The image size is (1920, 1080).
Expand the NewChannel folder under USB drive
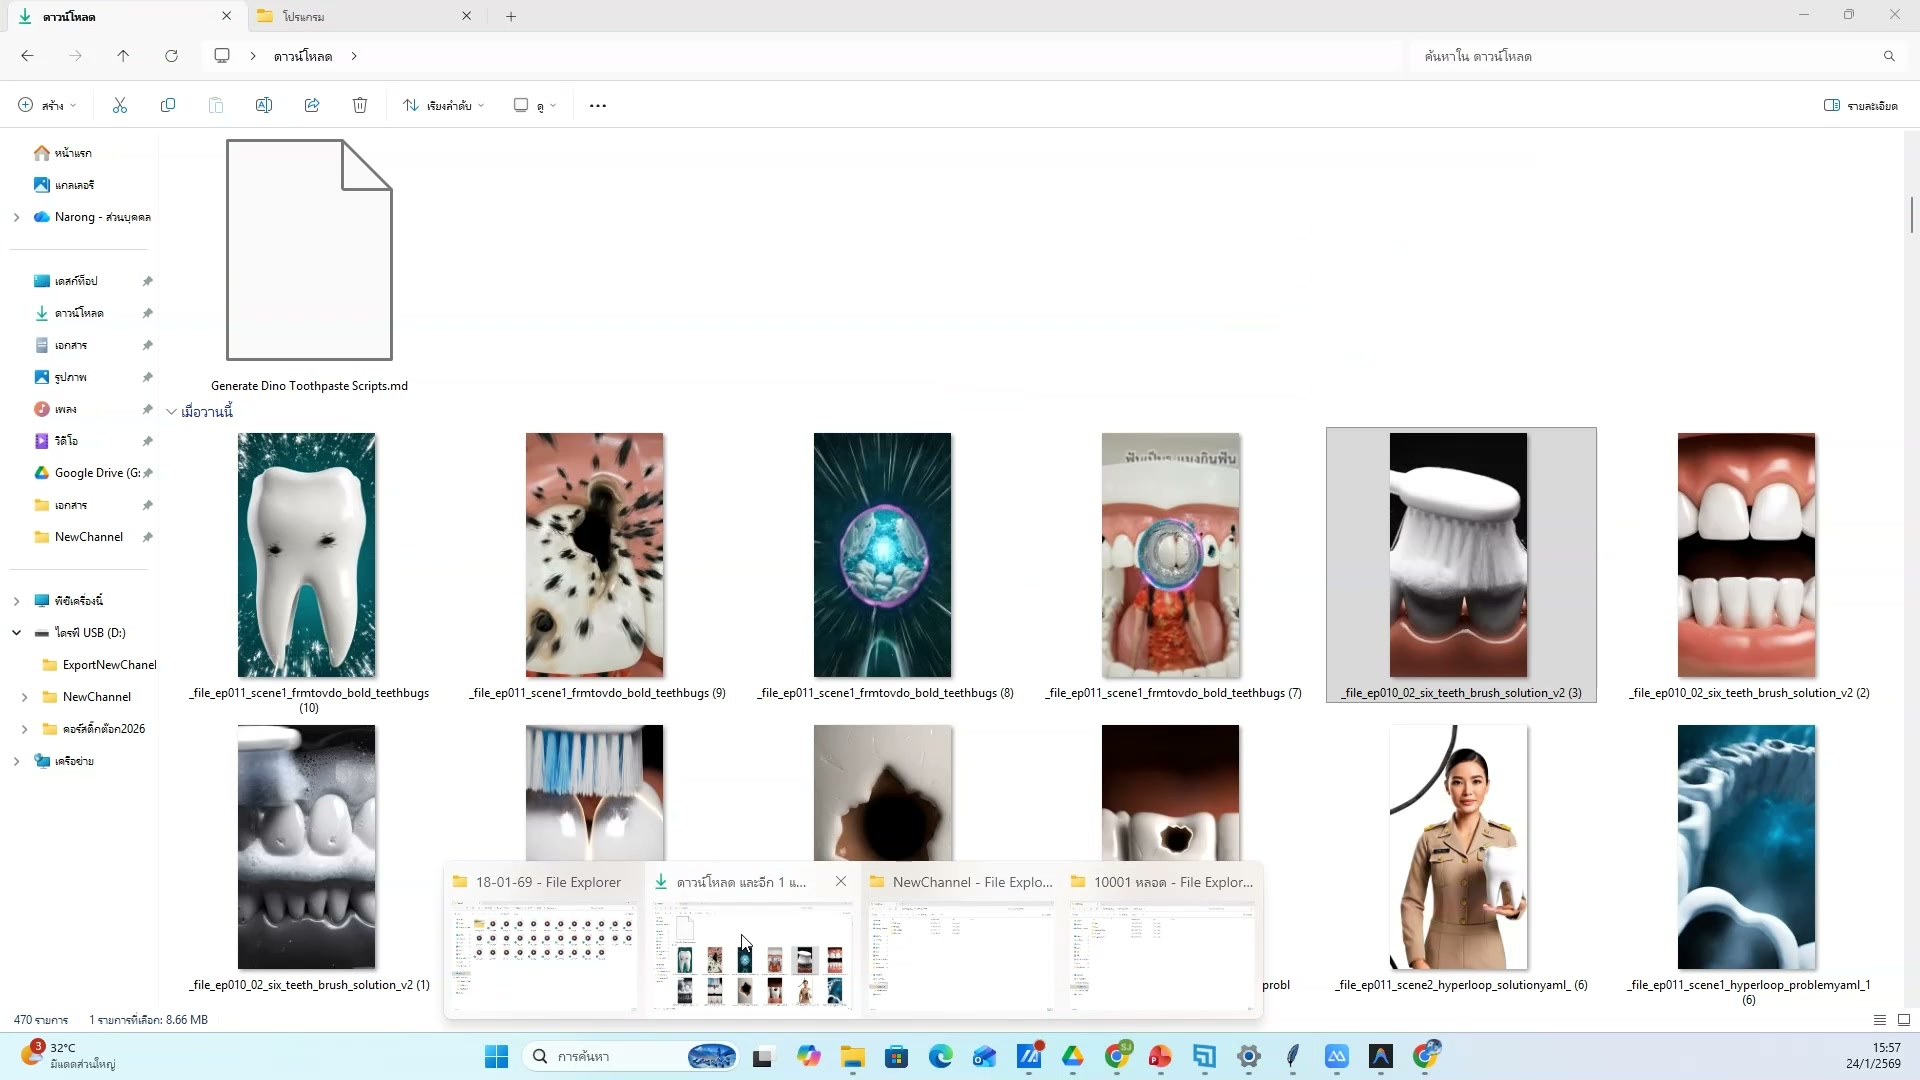point(24,697)
